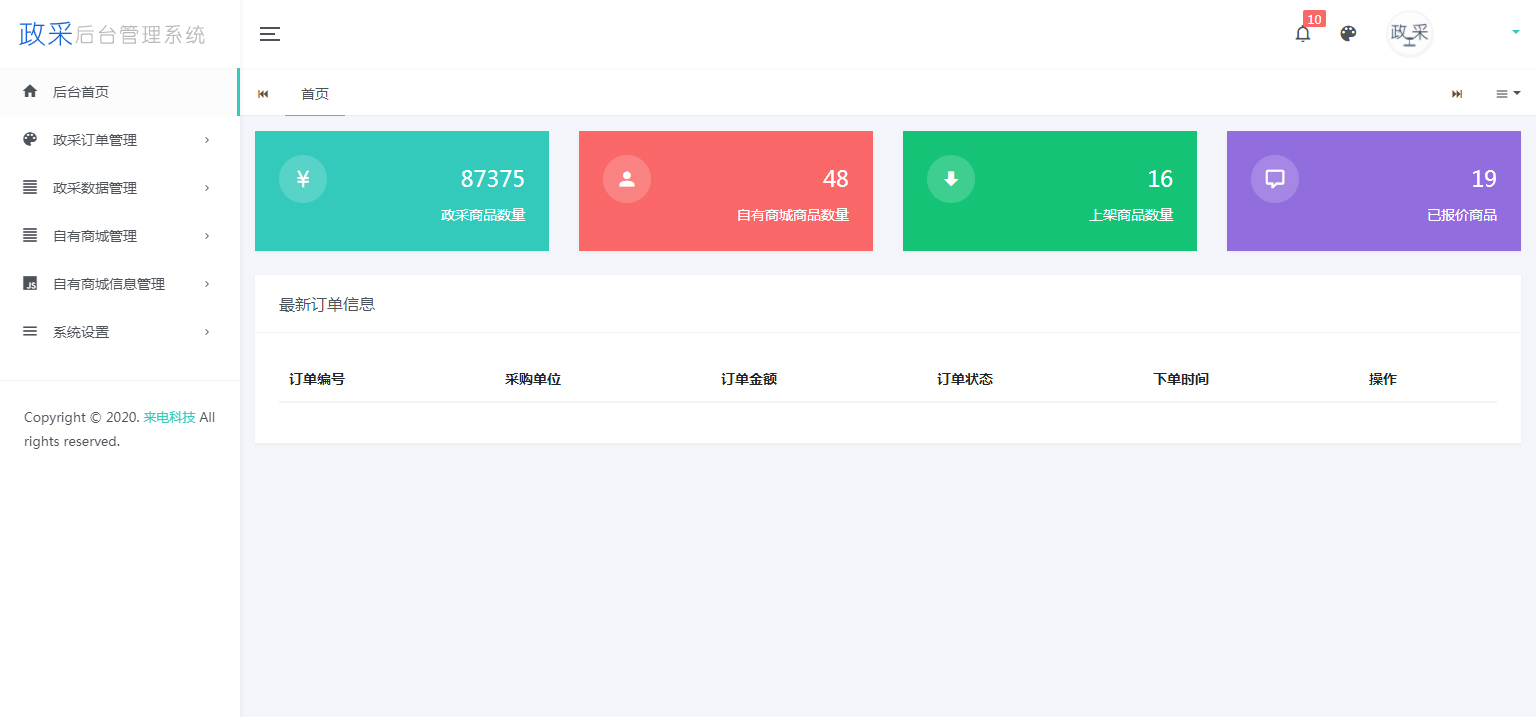Click the 操作 column header
Image resolution: width=1536 pixels, height=717 pixels.
(x=1383, y=379)
